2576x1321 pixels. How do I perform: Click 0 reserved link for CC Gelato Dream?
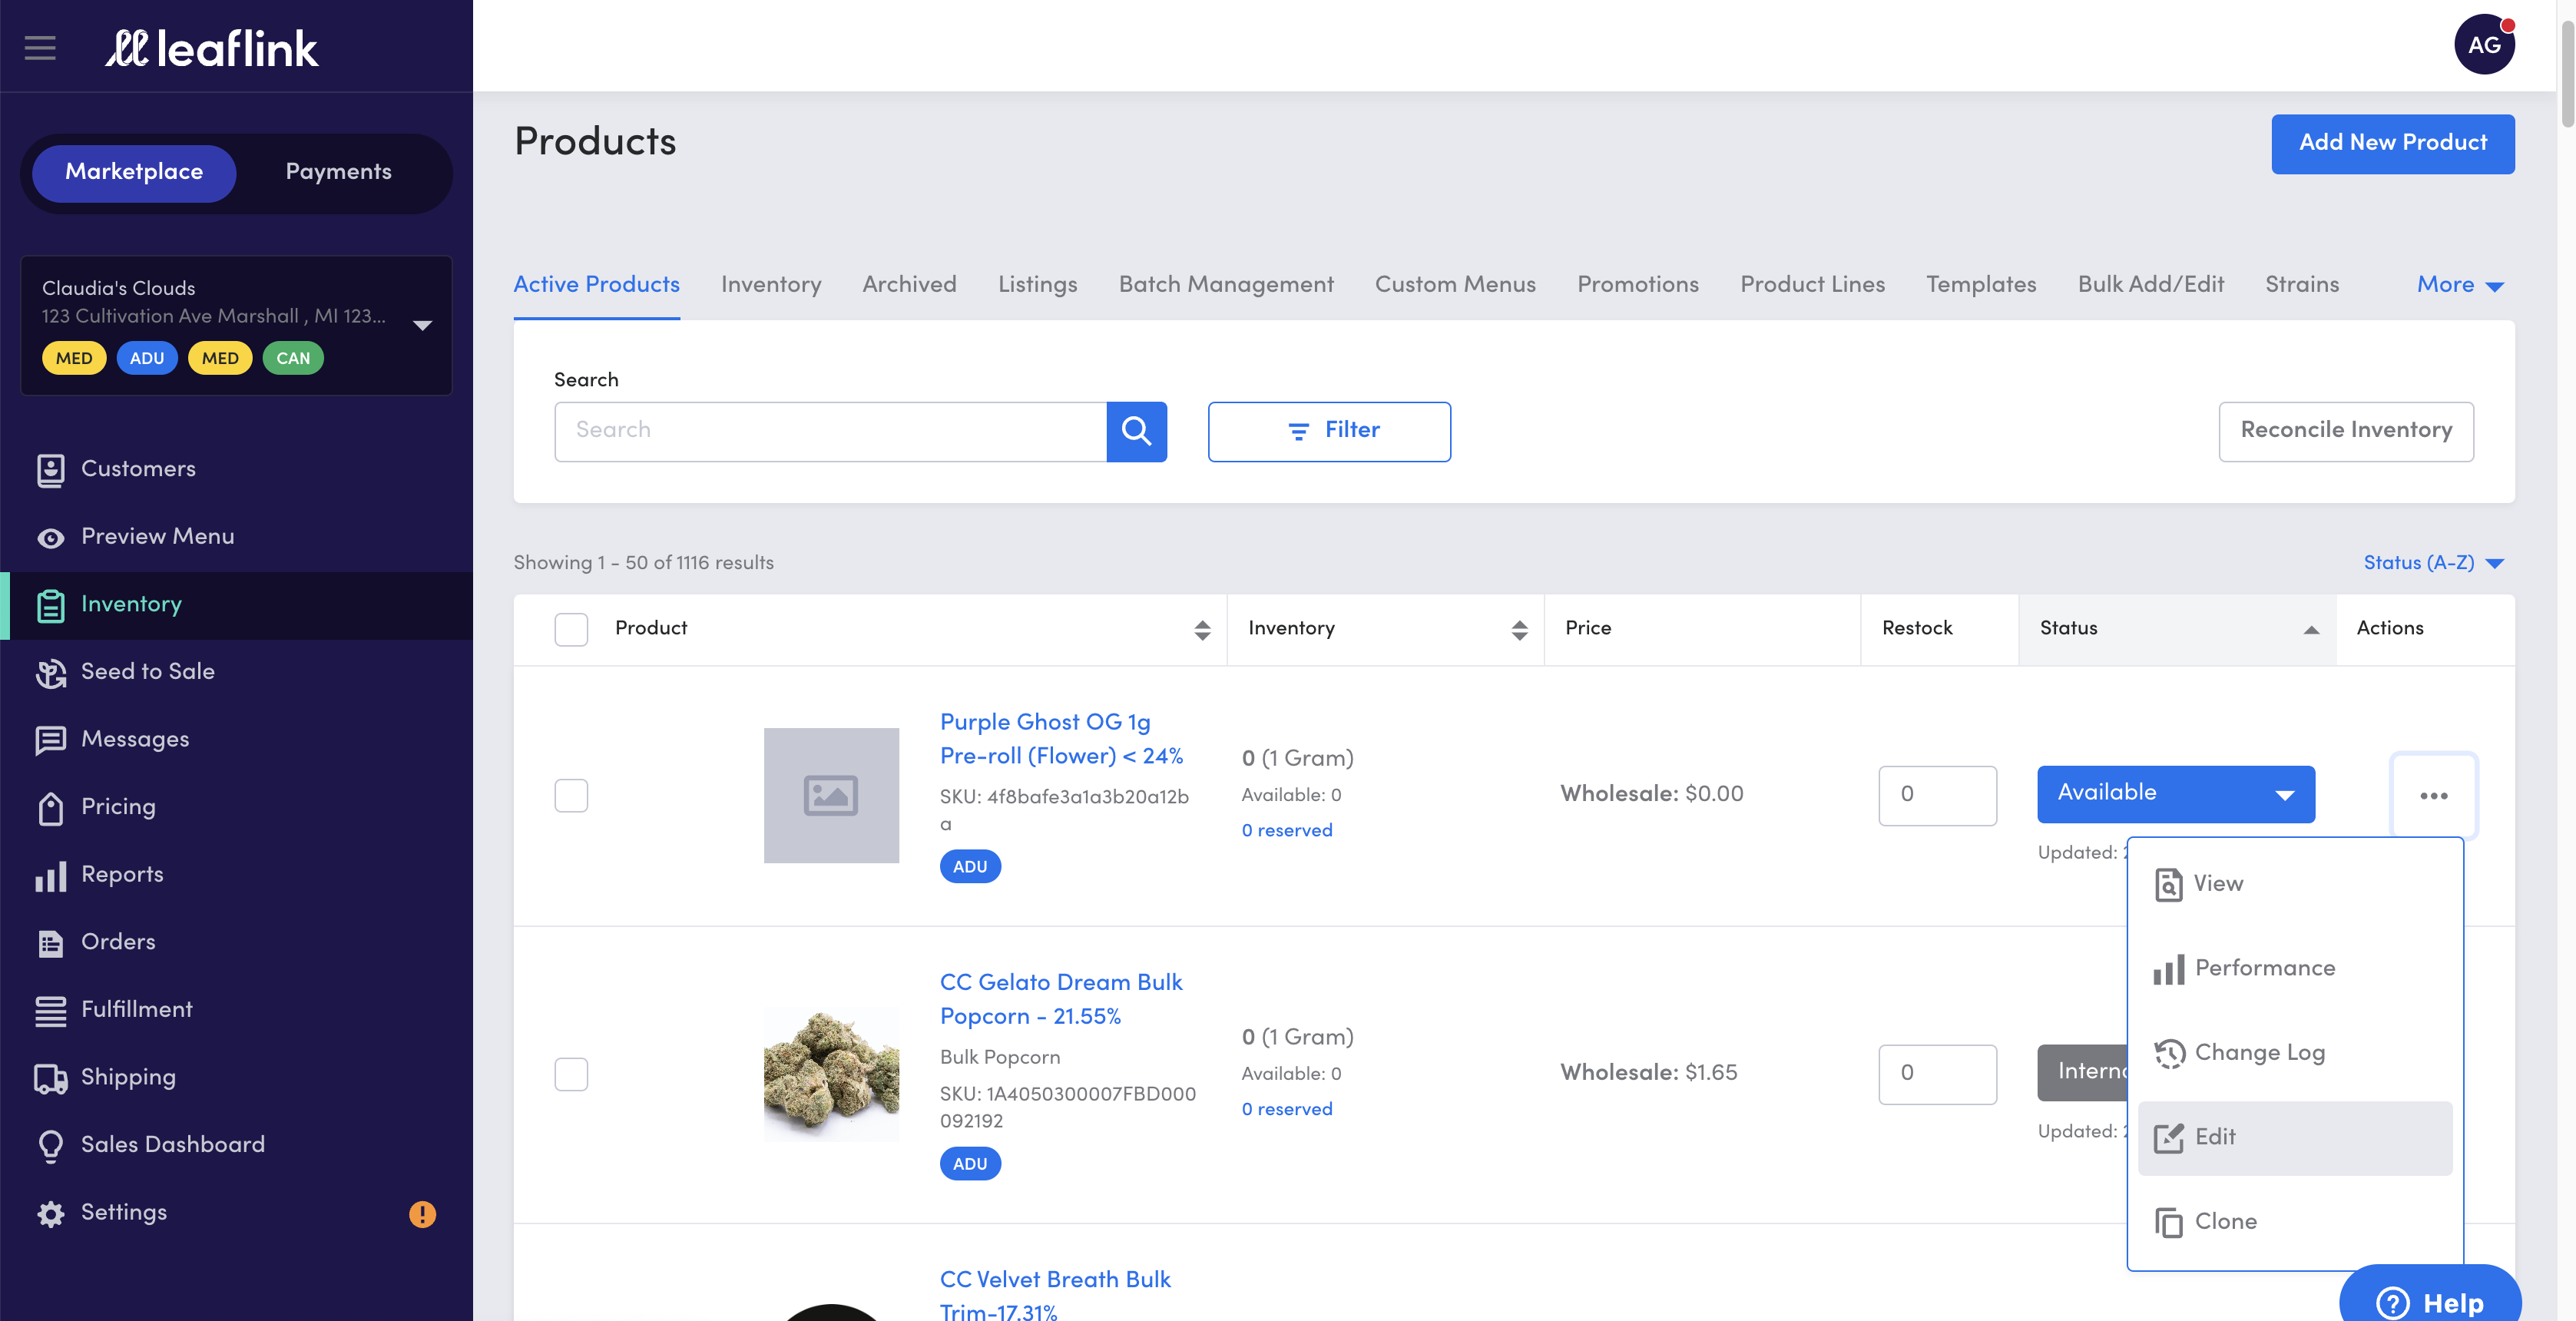click(1286, 1109)
